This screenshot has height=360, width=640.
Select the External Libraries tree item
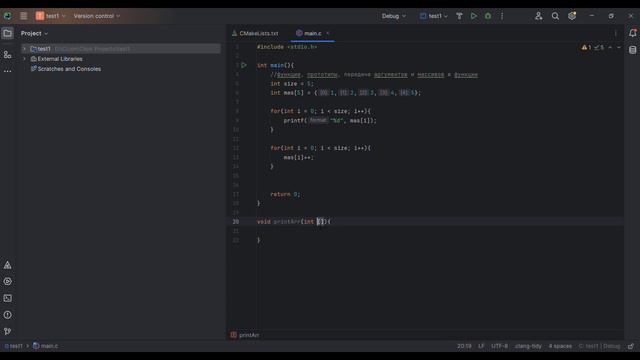(56, 59)
